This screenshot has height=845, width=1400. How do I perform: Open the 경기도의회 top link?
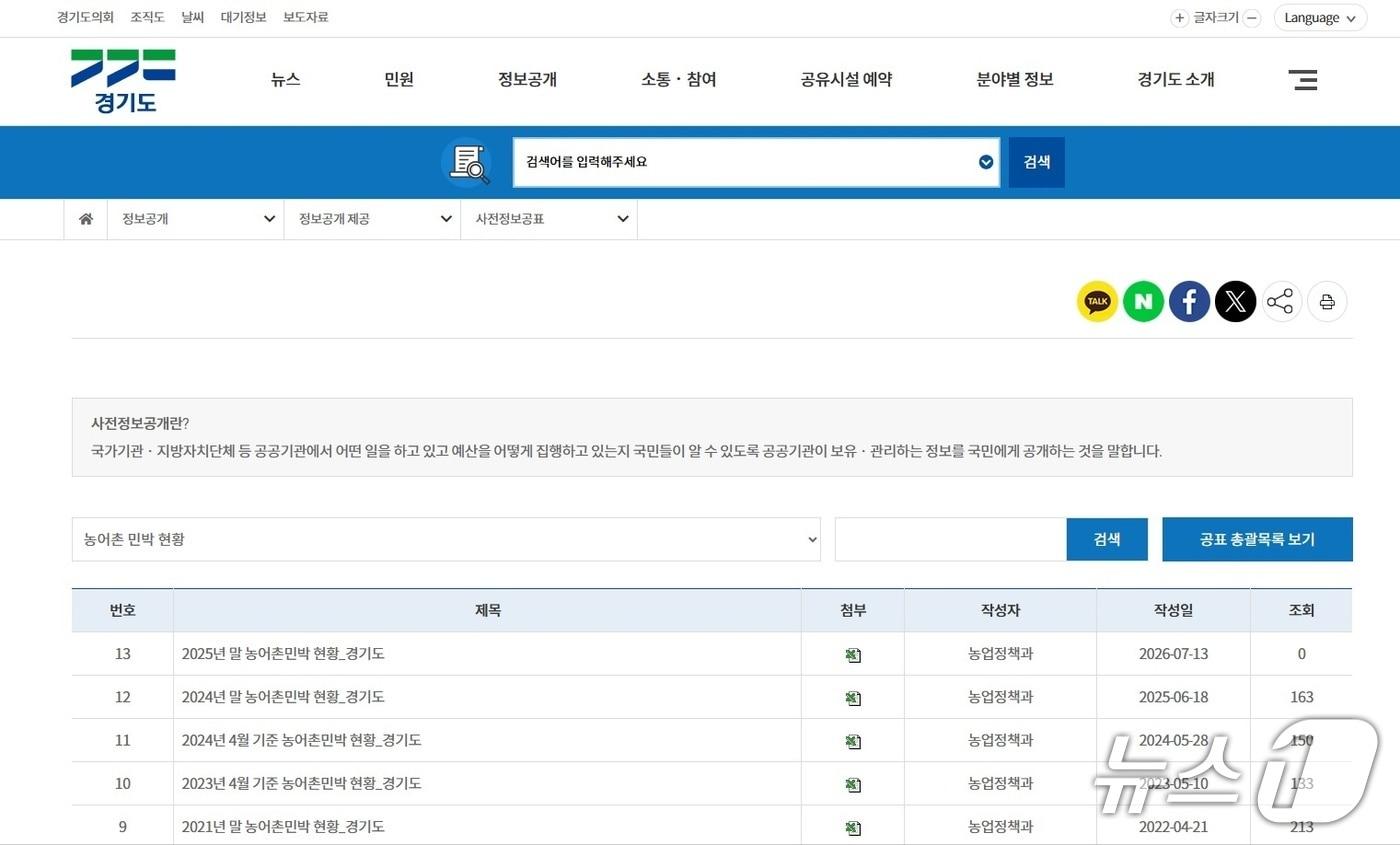point(86,17)
